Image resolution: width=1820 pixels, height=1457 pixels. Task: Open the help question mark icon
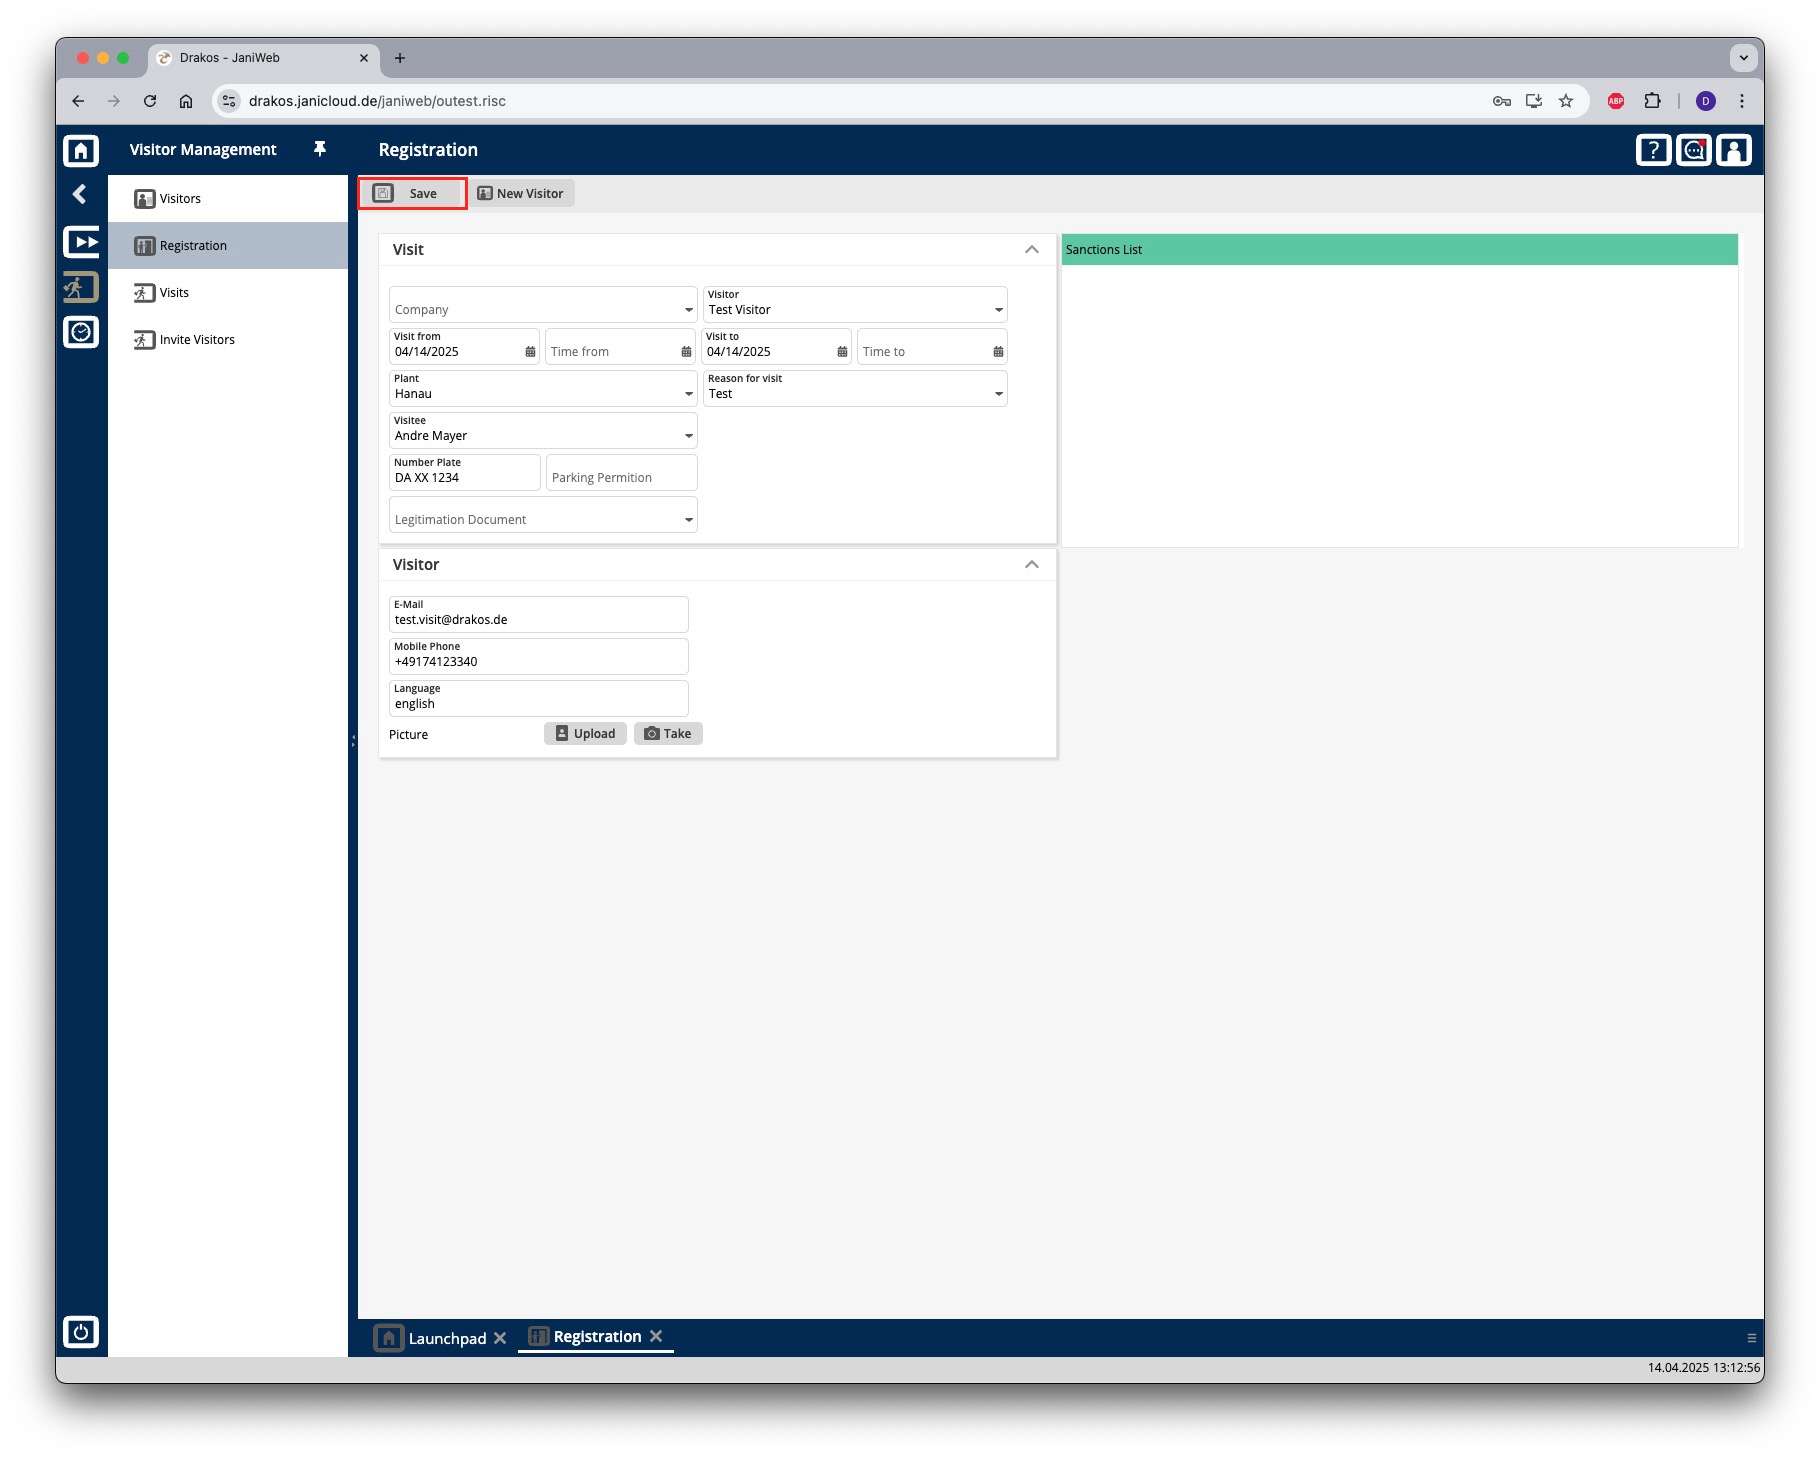1653,150
